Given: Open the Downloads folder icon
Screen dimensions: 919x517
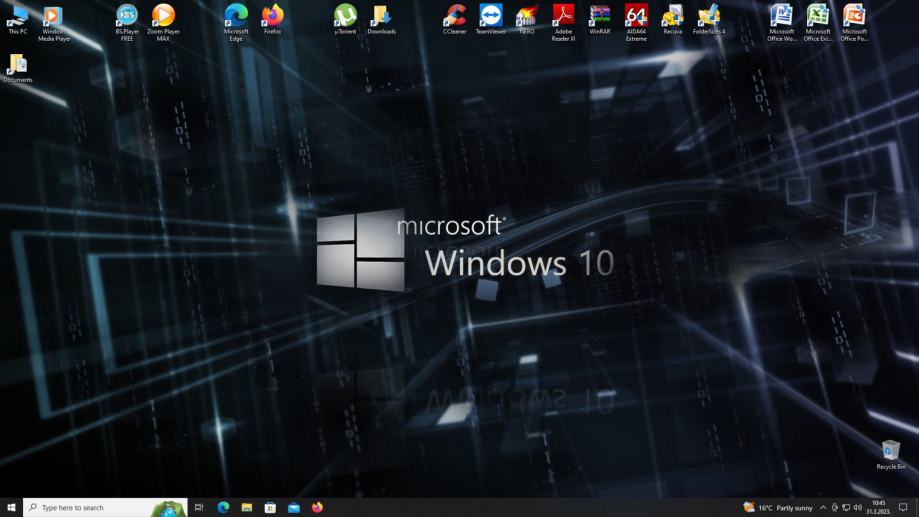Looking at the screenshot, I should (382, 19).
